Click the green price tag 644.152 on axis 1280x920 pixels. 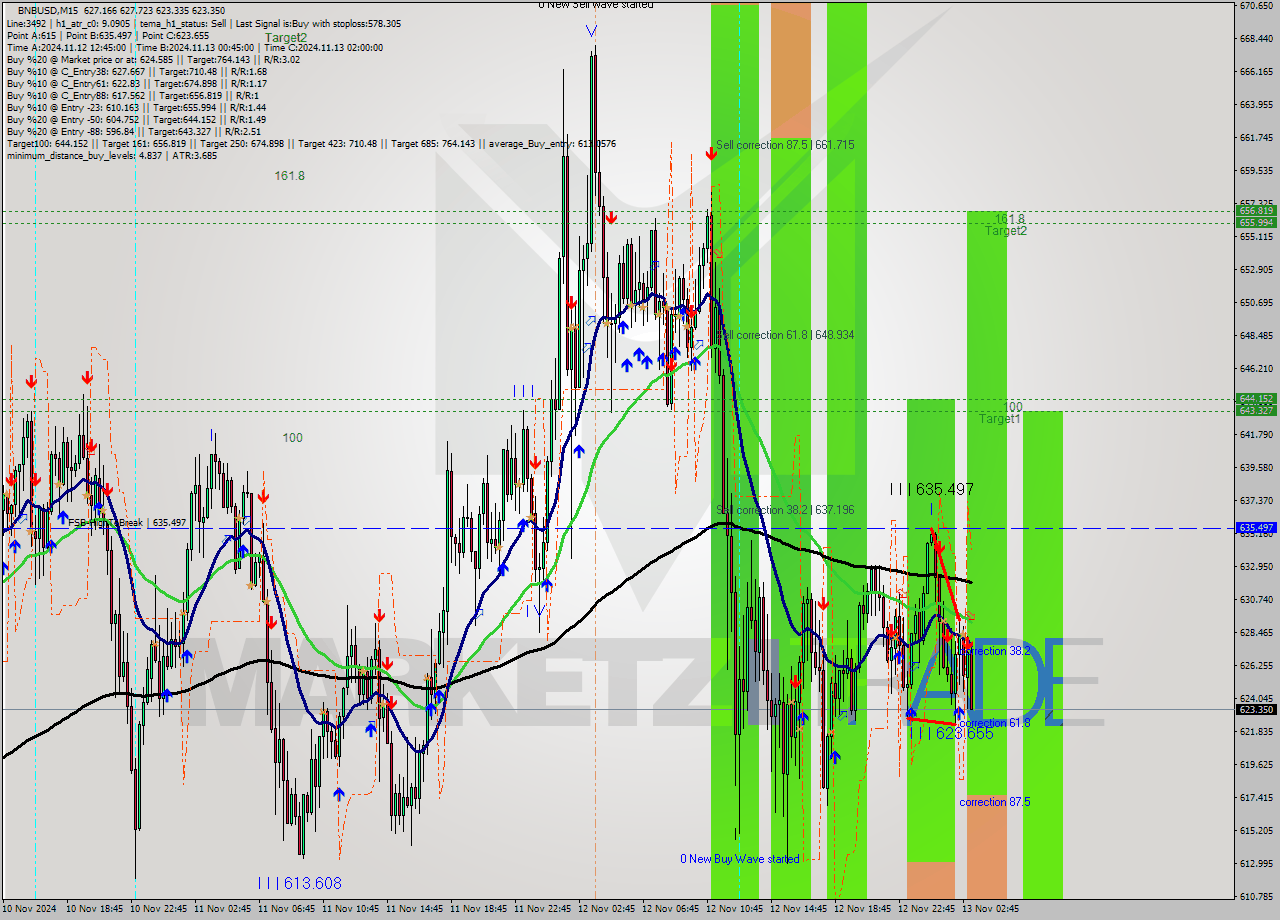pyautogui.click(x=1256, y=398)
